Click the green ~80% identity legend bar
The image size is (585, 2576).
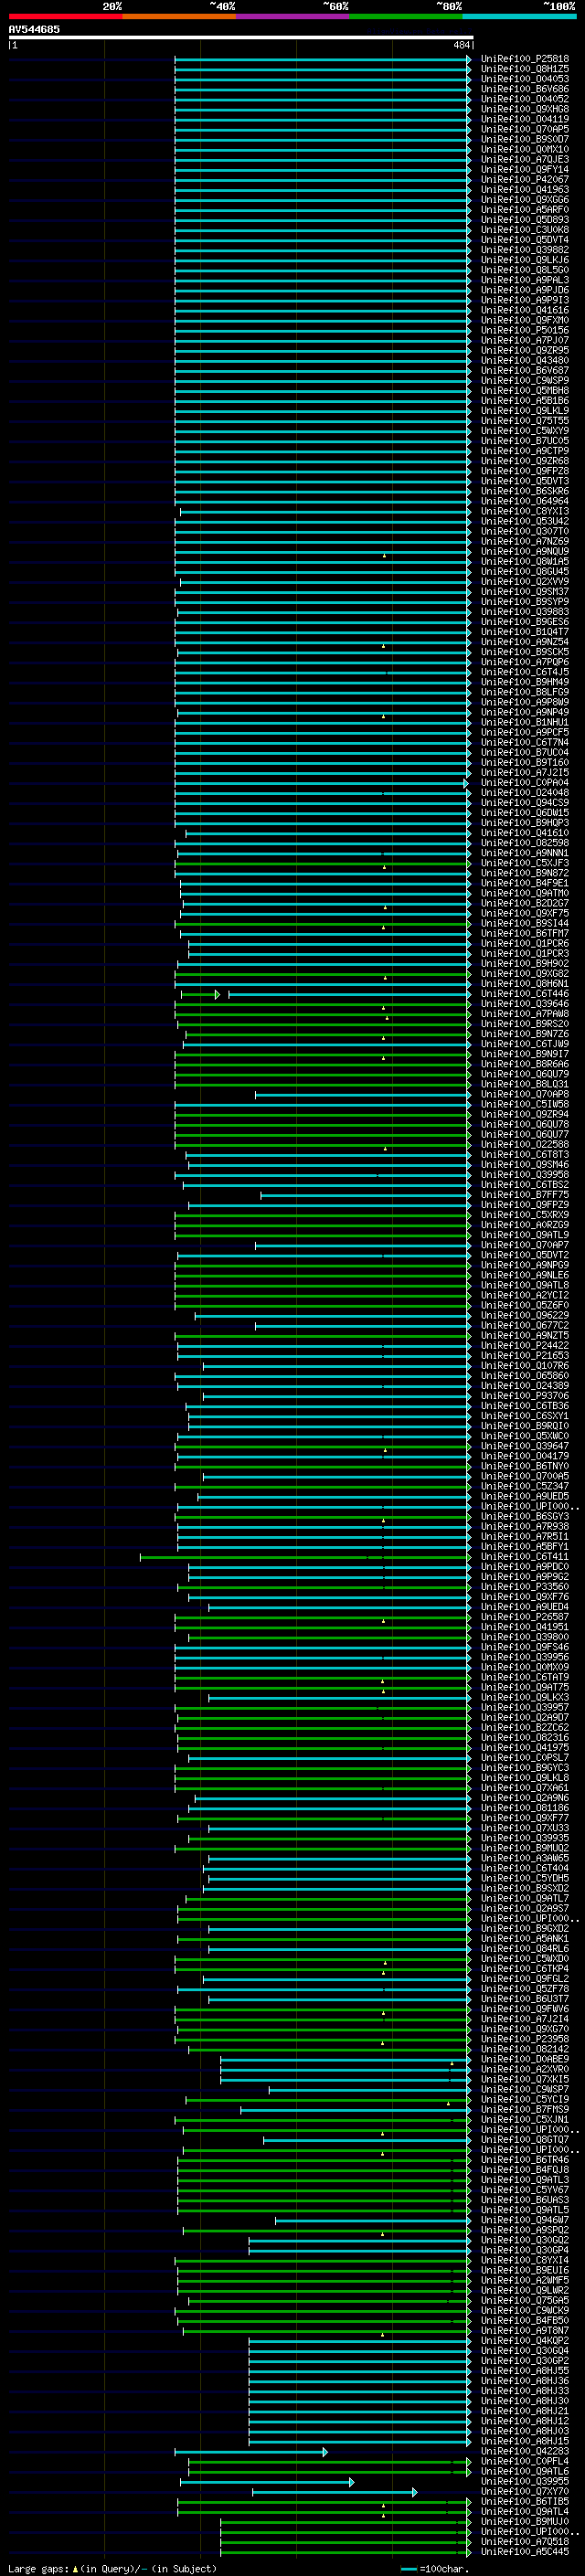406,16
